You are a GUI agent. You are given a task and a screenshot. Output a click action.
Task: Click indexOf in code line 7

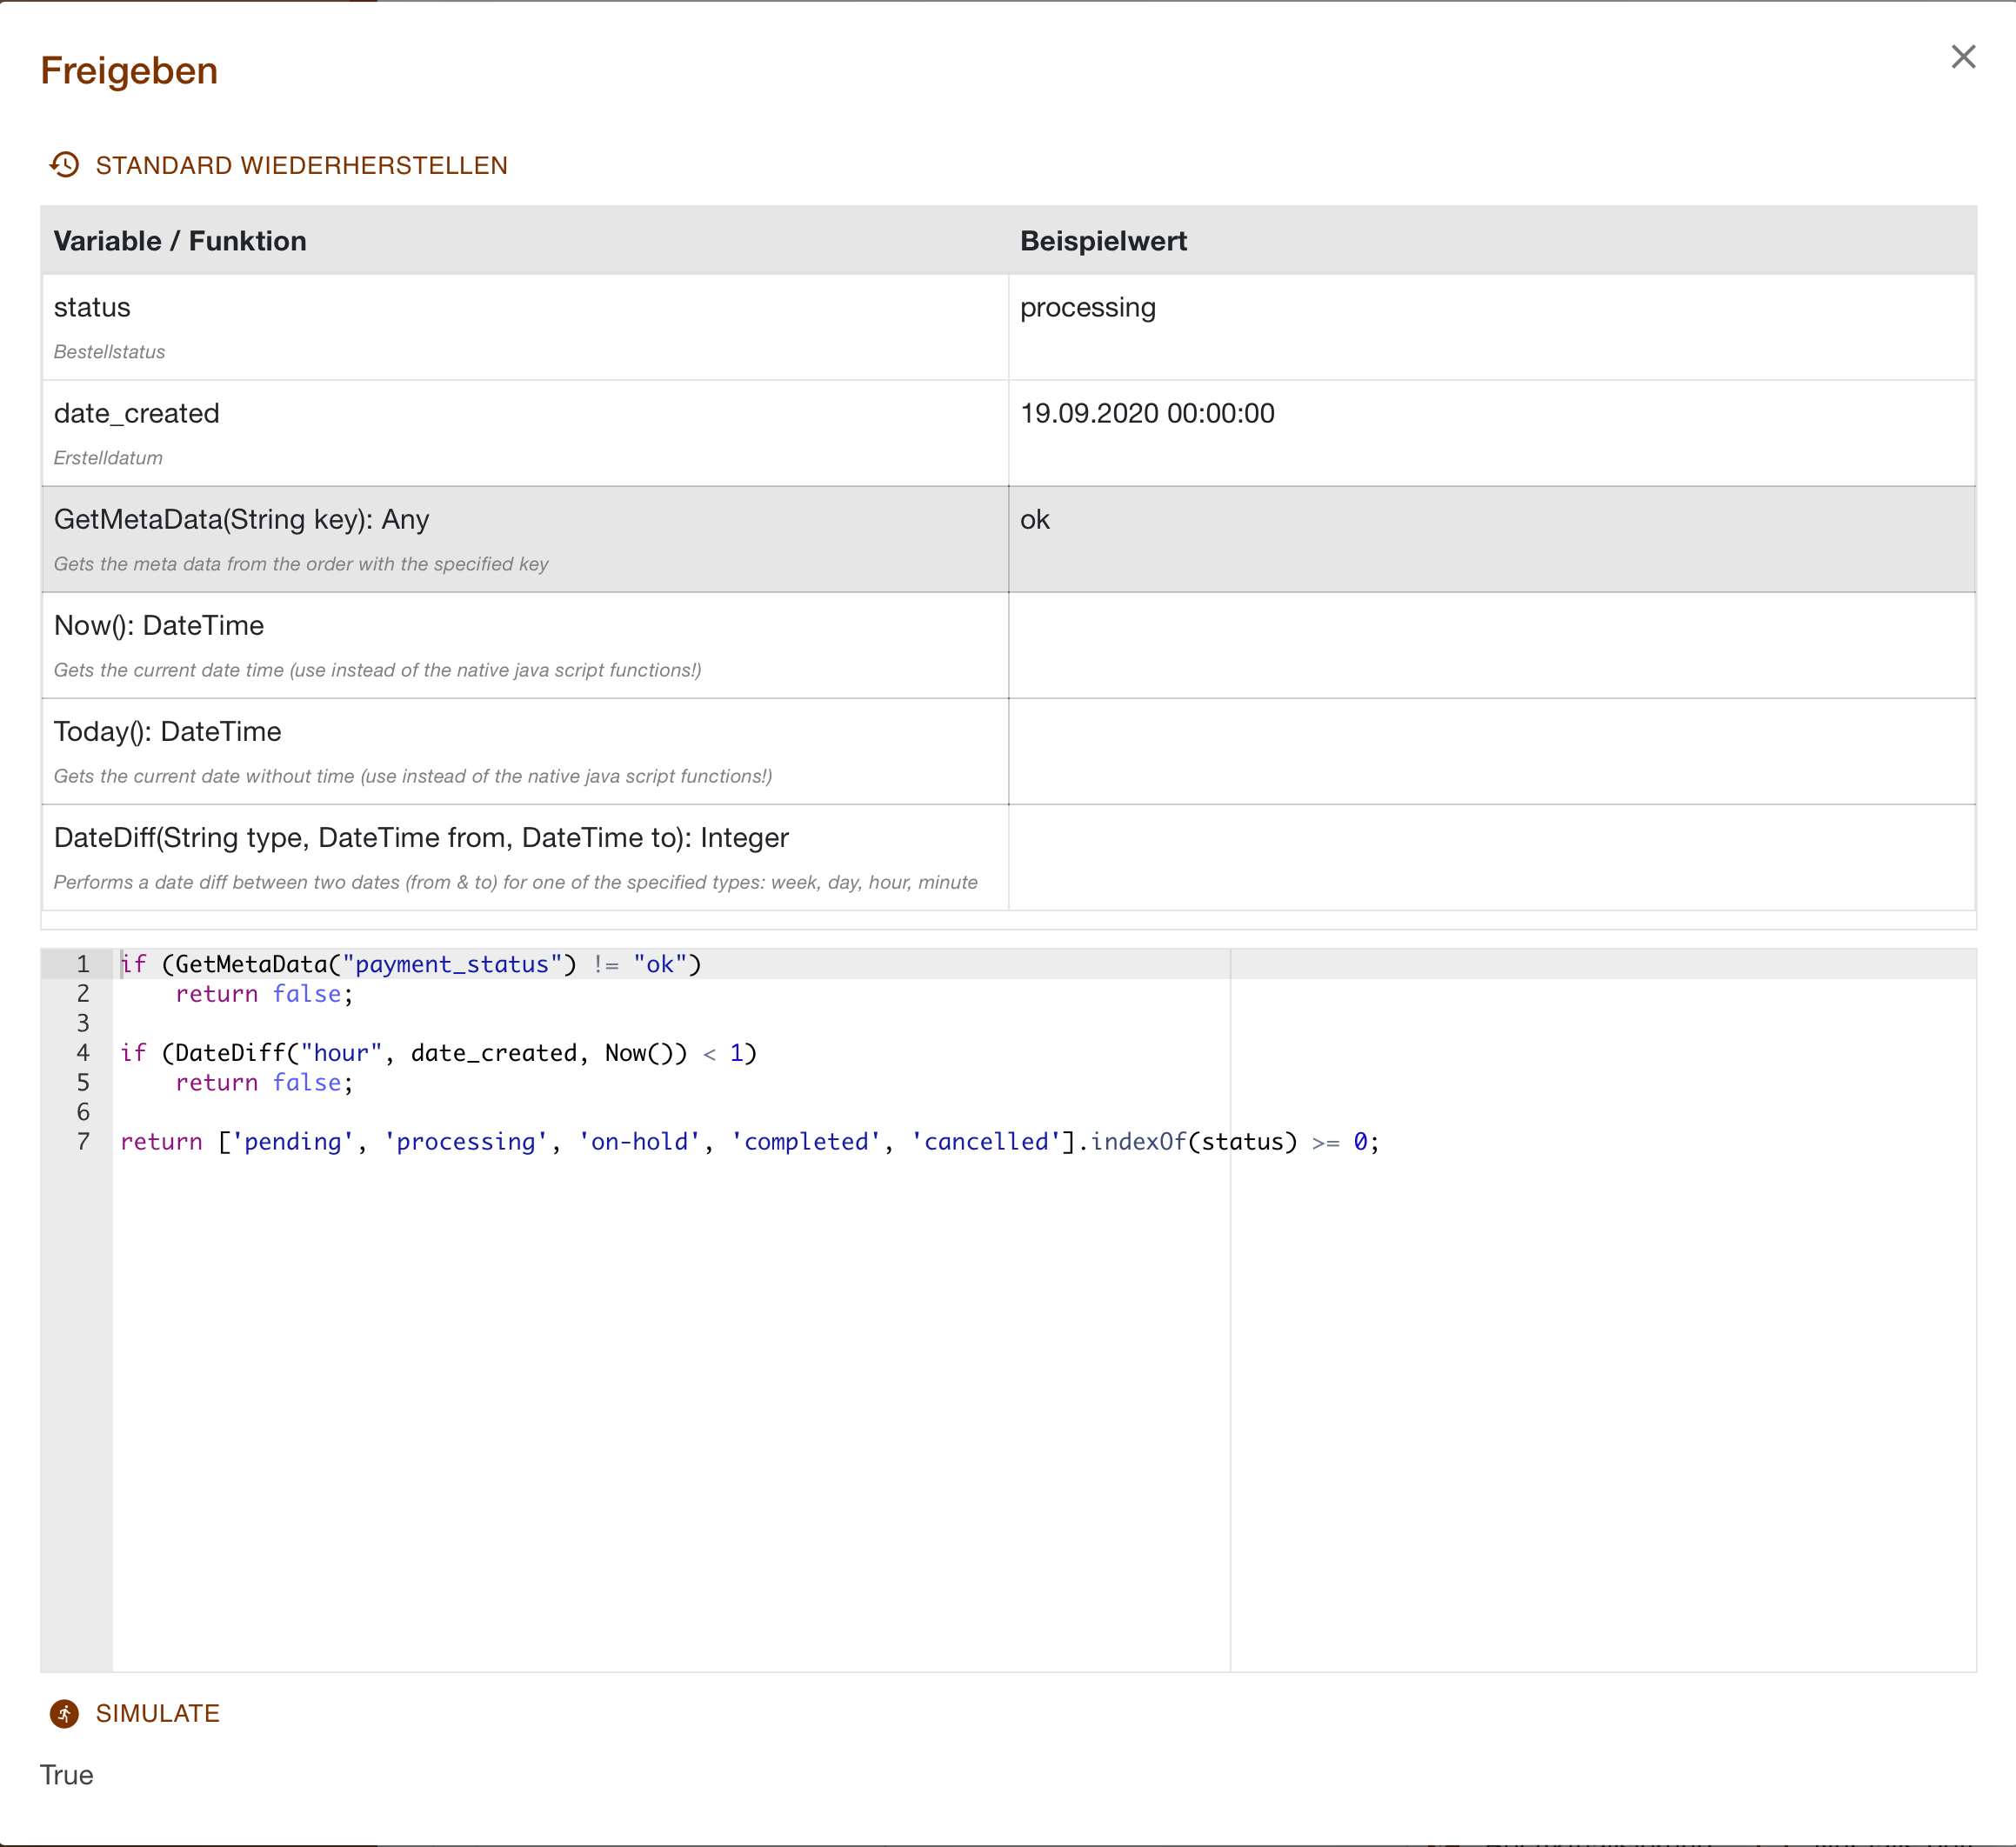point(1138,1142)
